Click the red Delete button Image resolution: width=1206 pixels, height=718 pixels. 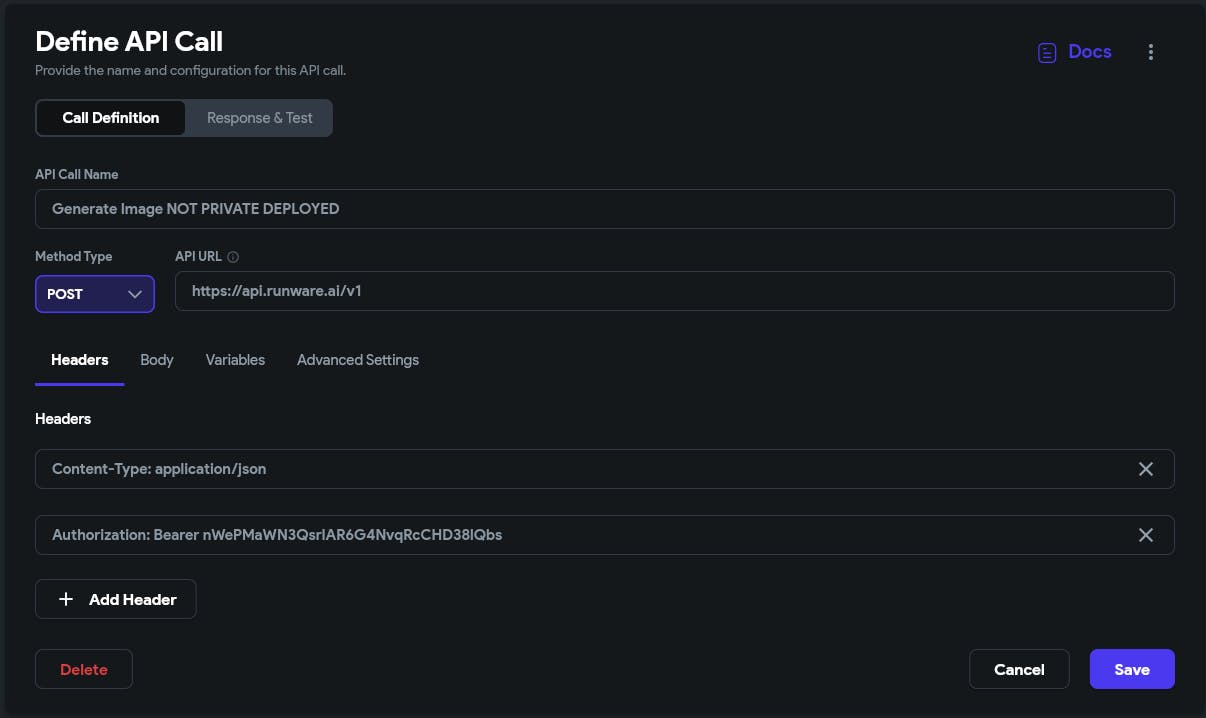click(x=84, y=669)
